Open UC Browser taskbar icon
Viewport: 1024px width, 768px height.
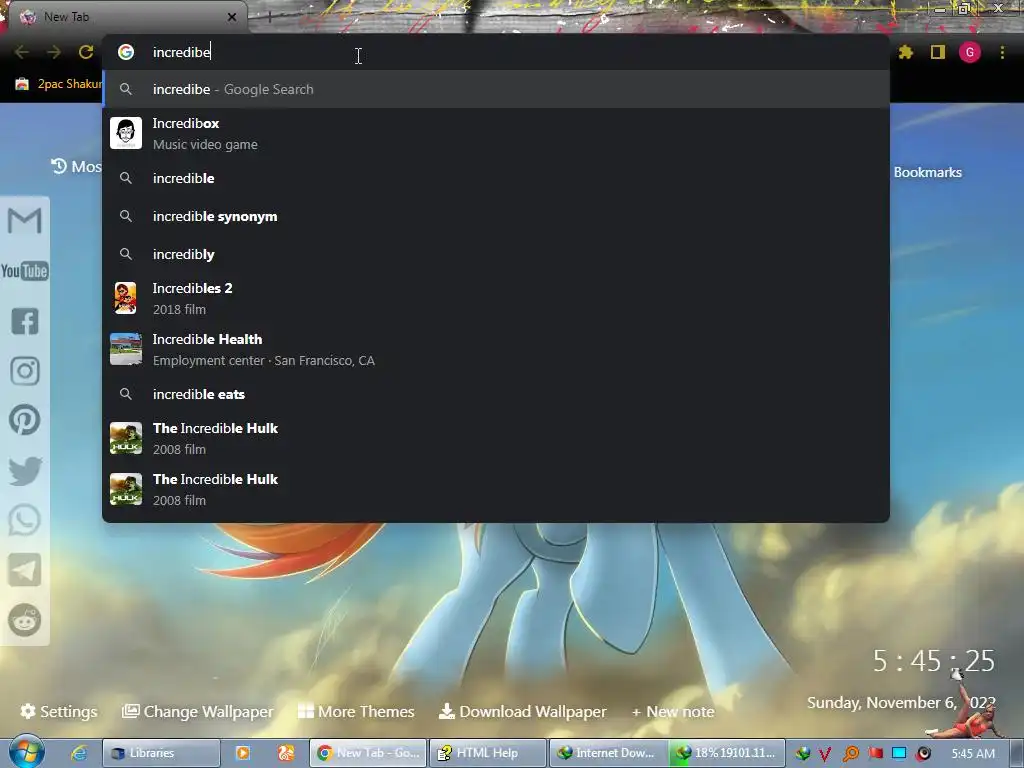[286, 753]
